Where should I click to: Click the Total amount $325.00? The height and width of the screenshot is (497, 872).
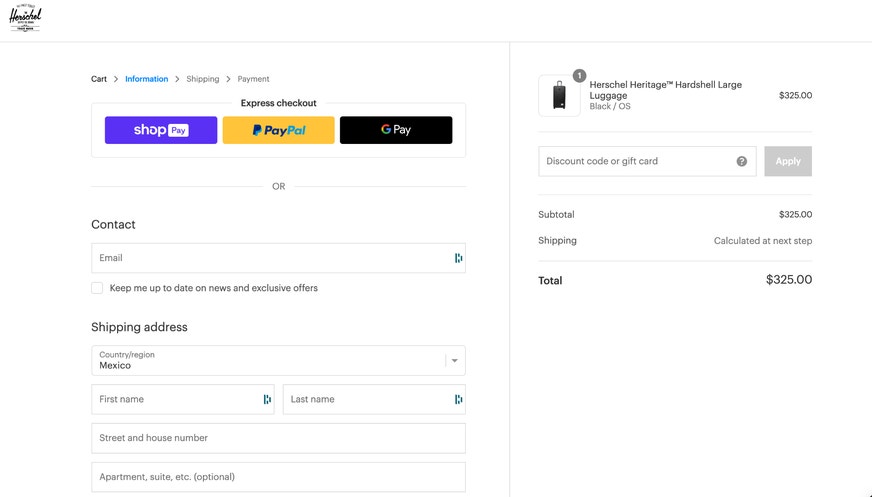pyautogui.click(x=789, y=280)
